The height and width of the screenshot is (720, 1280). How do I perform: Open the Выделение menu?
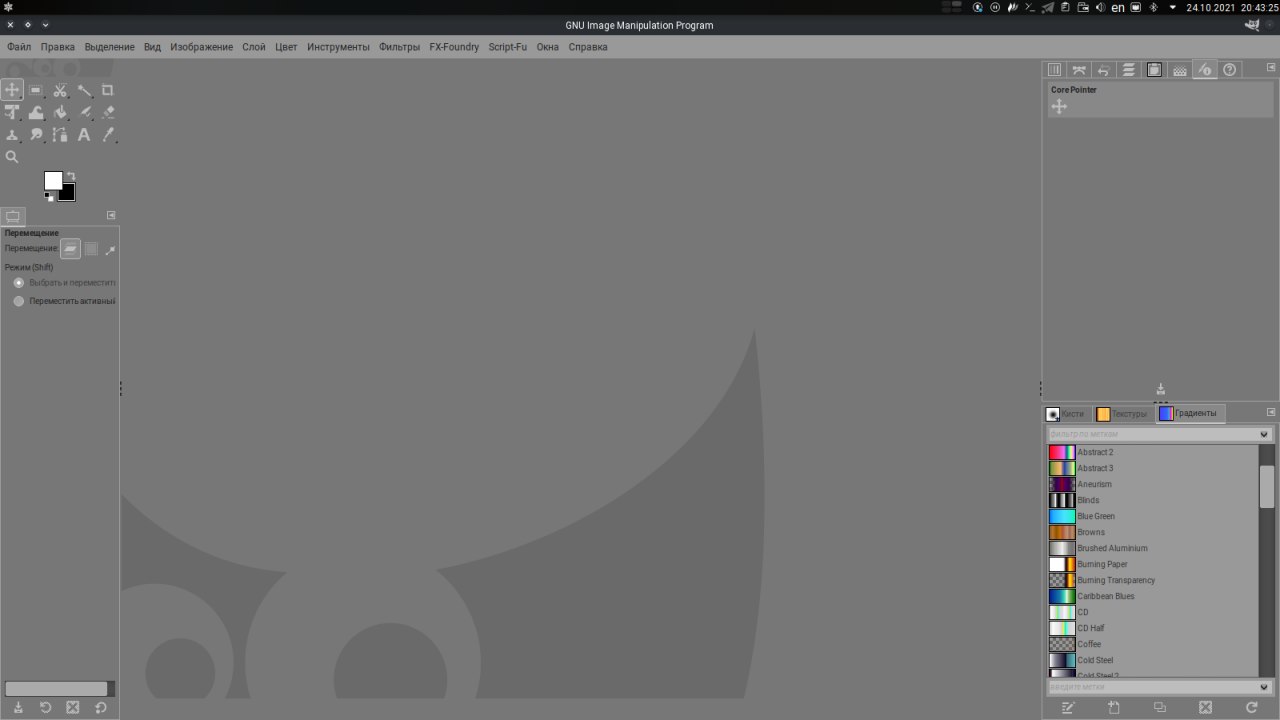click(110, 47)
